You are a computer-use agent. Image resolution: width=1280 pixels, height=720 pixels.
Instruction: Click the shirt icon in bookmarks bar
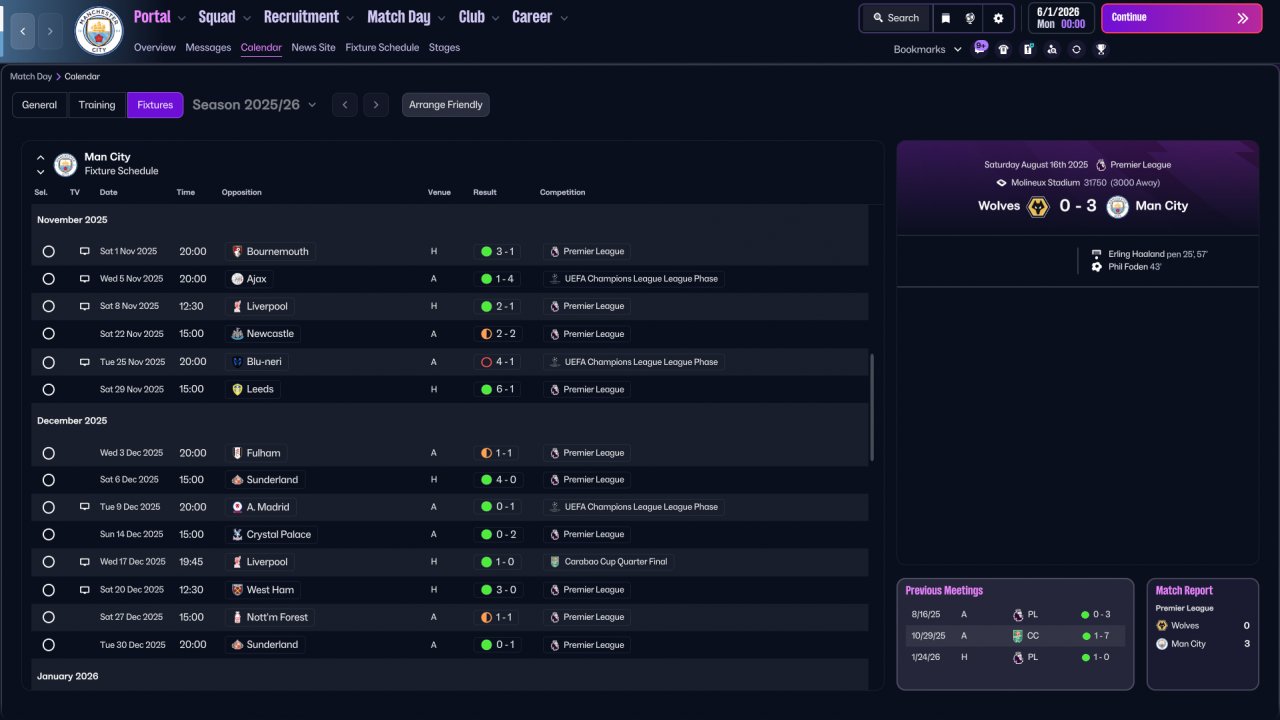1004,49
